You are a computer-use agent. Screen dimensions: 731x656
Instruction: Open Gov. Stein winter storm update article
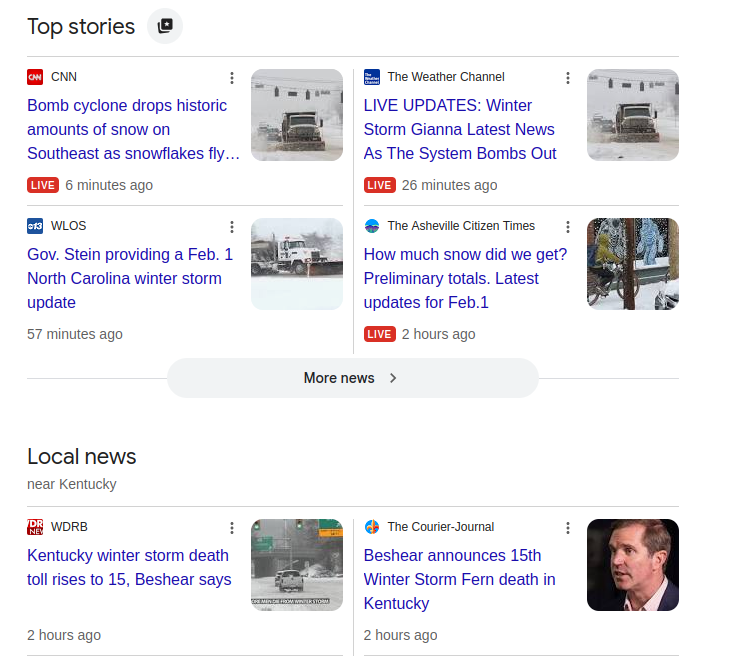click(130, 278)
